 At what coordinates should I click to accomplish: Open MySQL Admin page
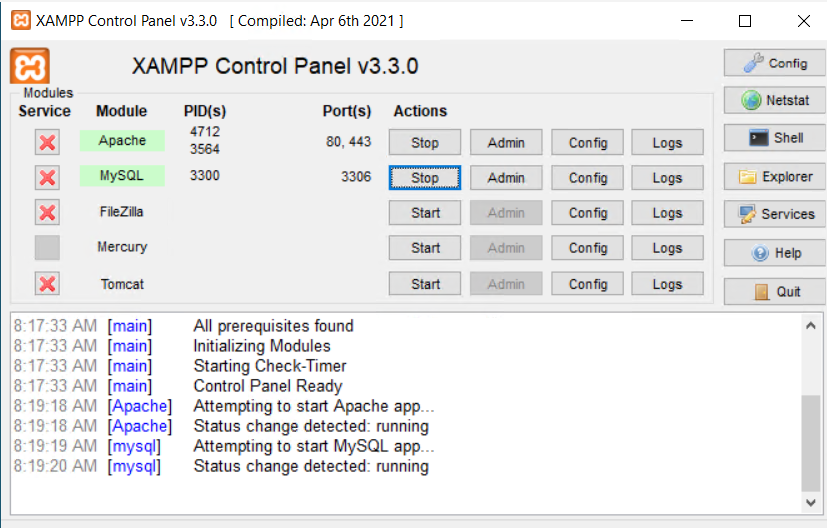pos(506,178)
